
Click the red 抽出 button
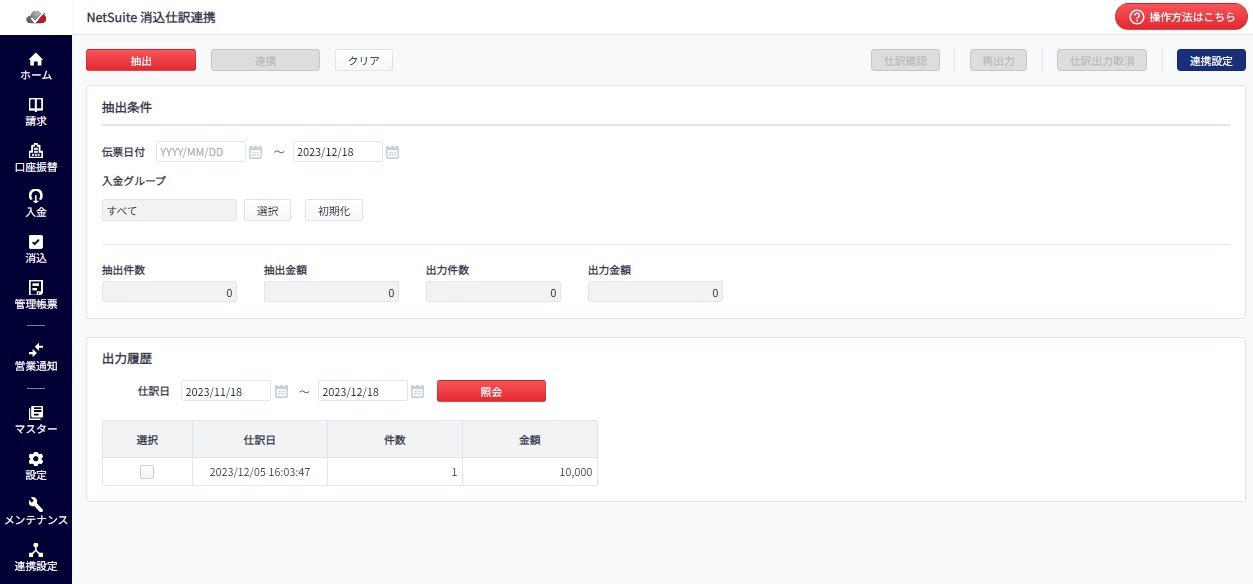pos(141,60)
